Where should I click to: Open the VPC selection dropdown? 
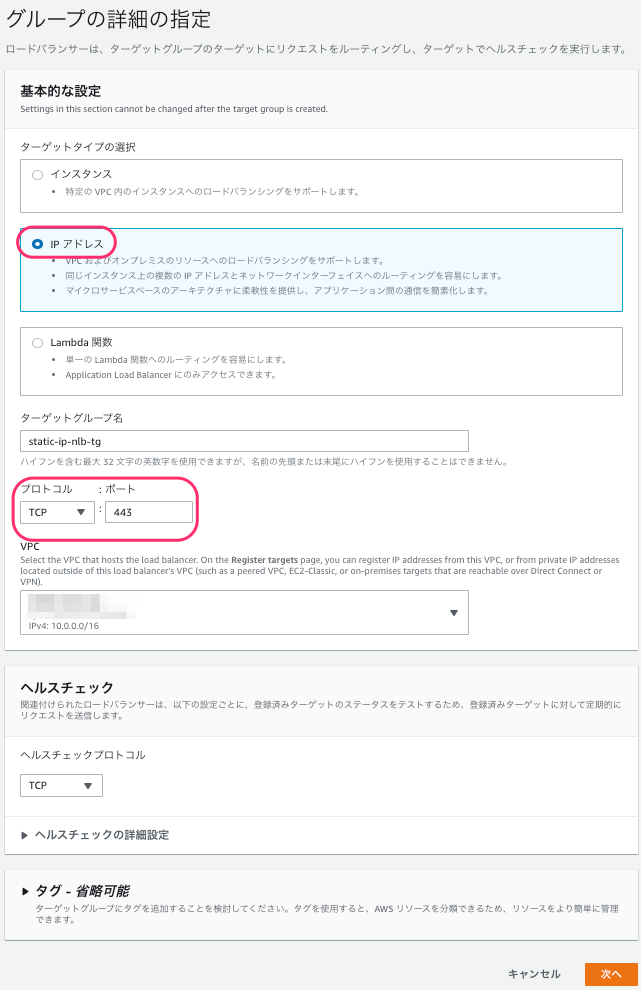point(243,612)
